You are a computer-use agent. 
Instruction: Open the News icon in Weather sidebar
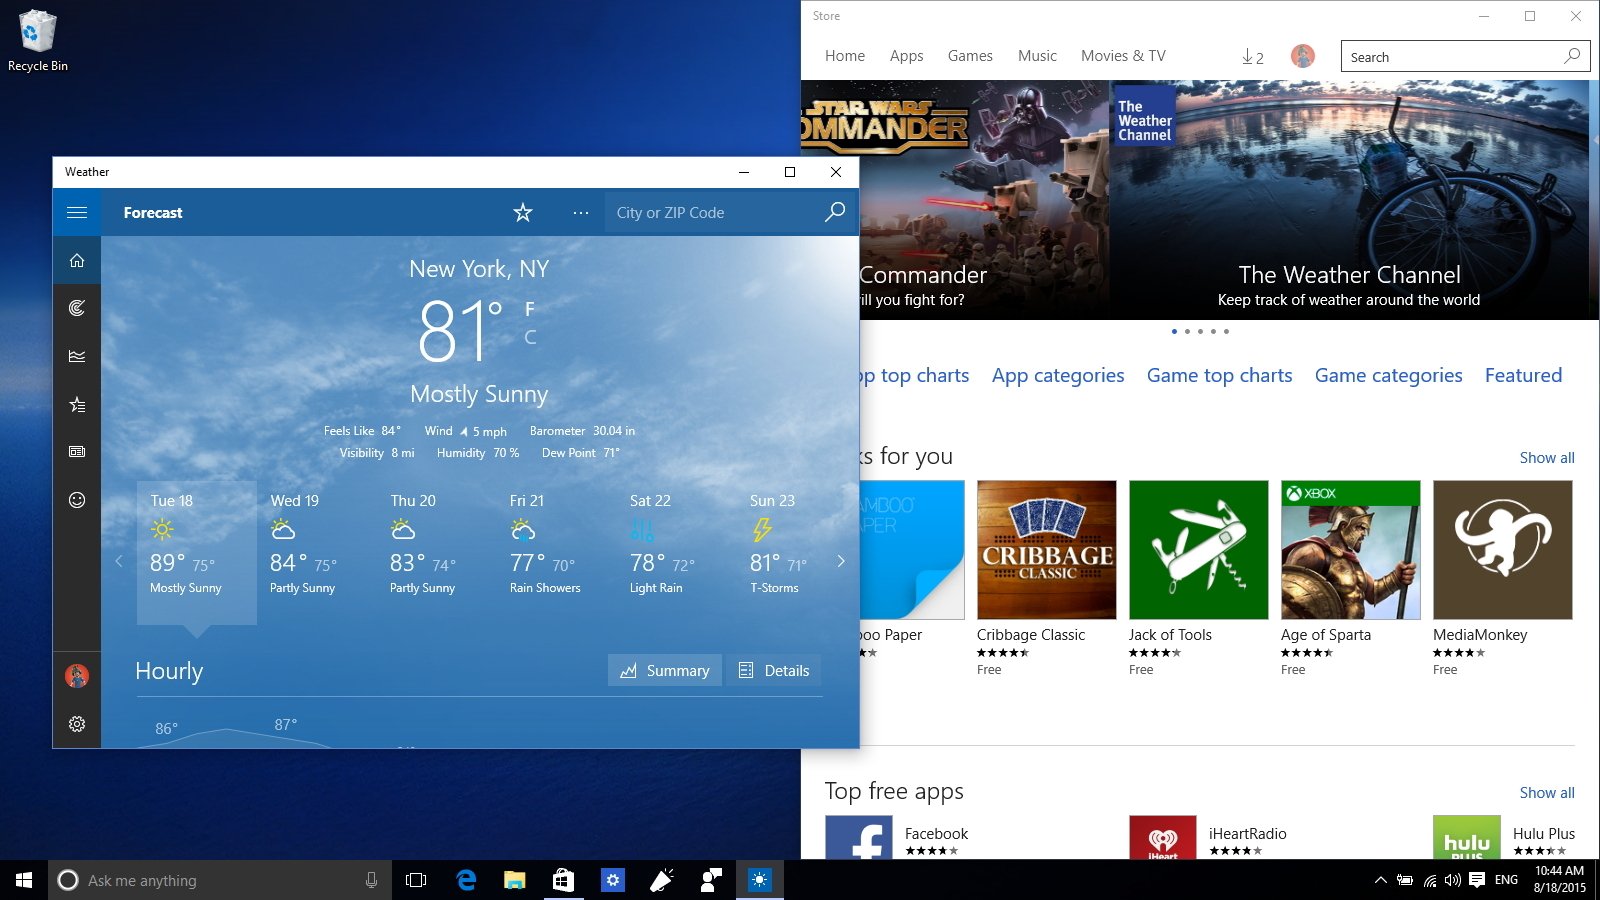77,452
